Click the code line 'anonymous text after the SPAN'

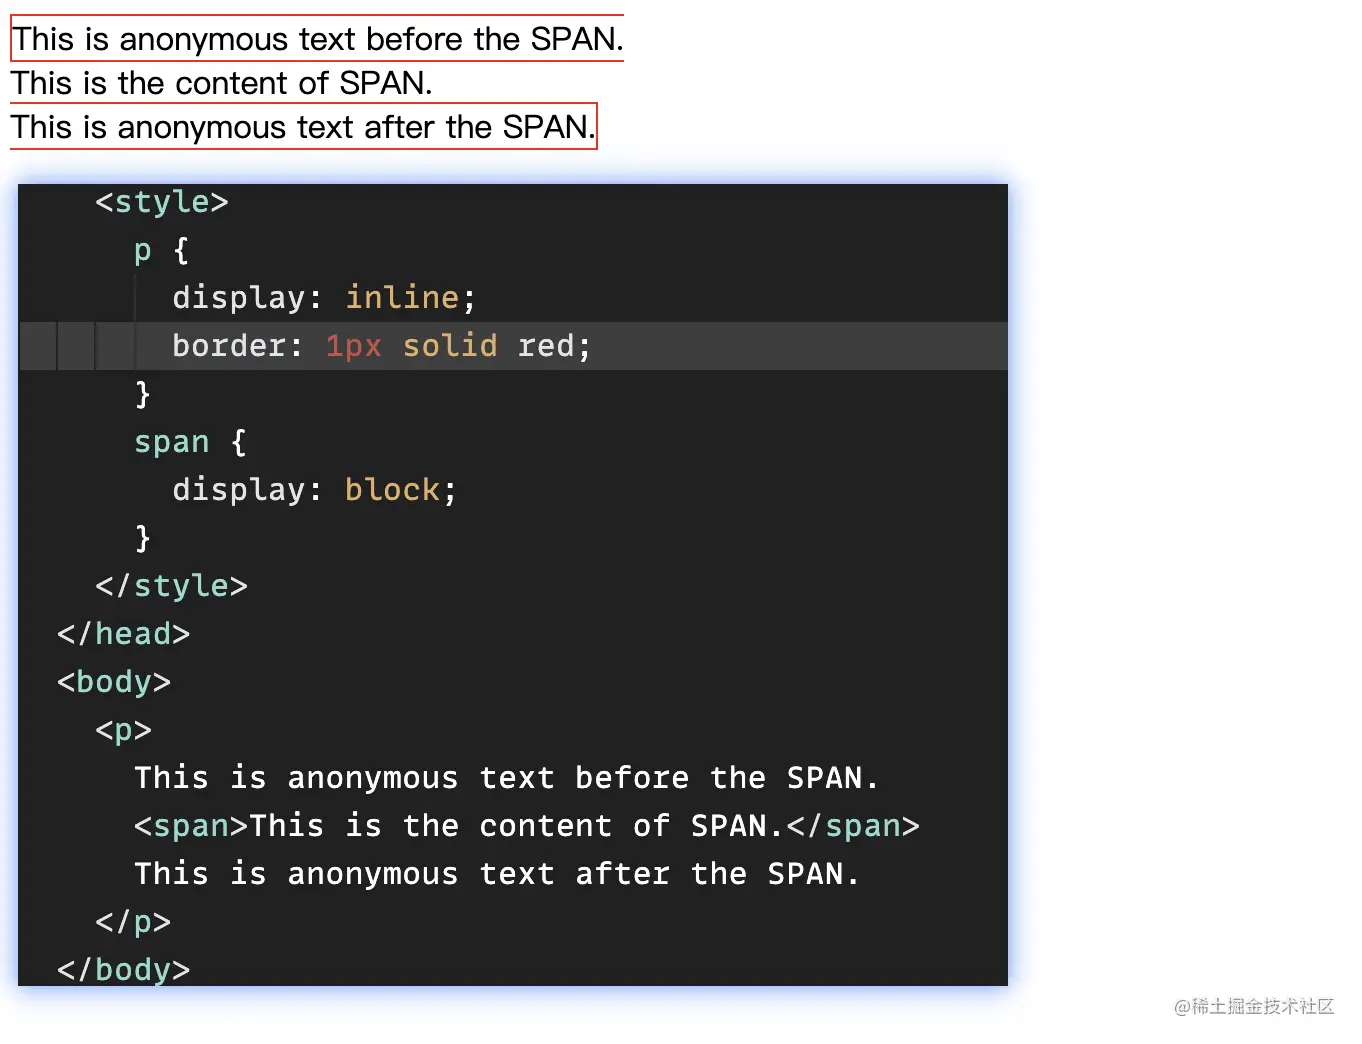(x=496, y=873)
